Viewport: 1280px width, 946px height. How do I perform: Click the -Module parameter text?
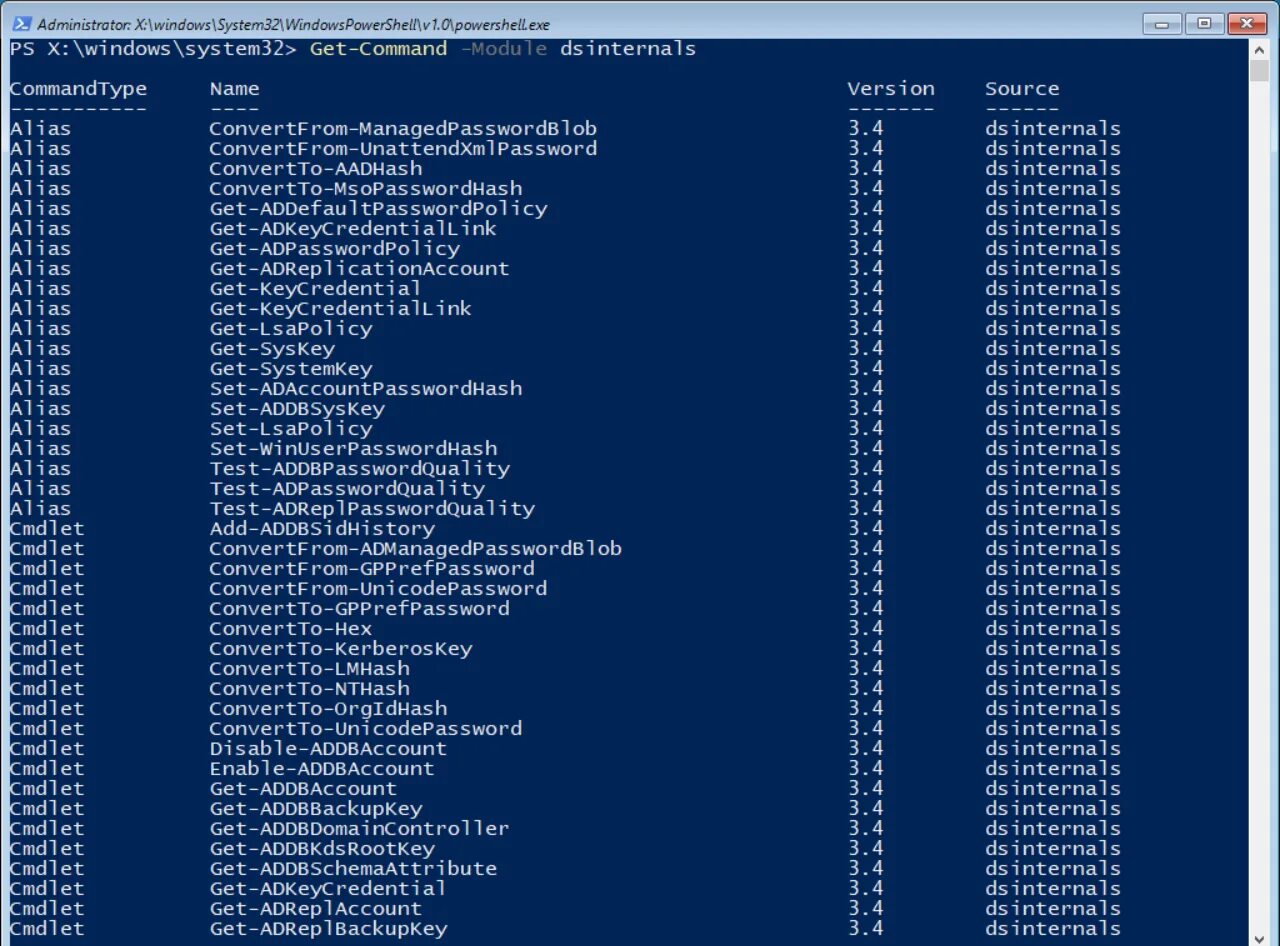point(503,49)
